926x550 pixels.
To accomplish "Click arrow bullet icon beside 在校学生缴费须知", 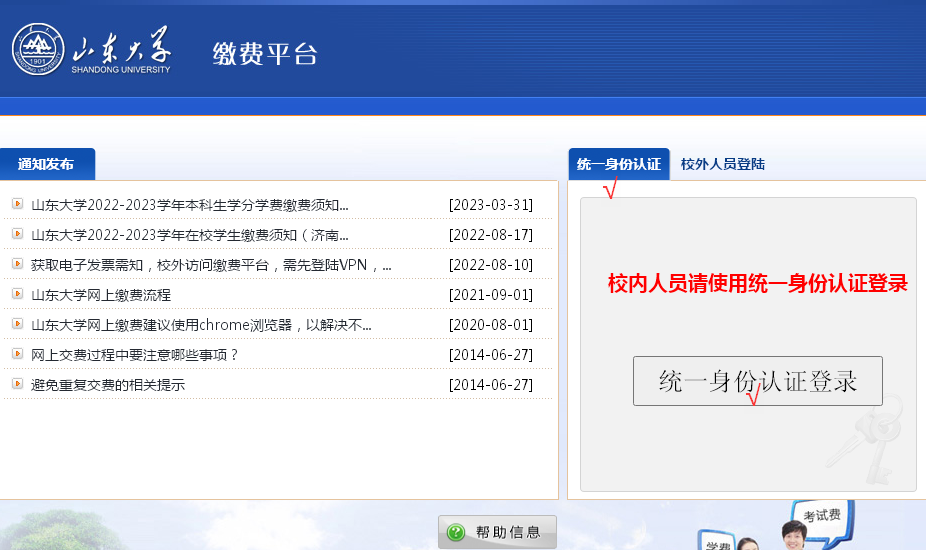I will click(18, 234).
